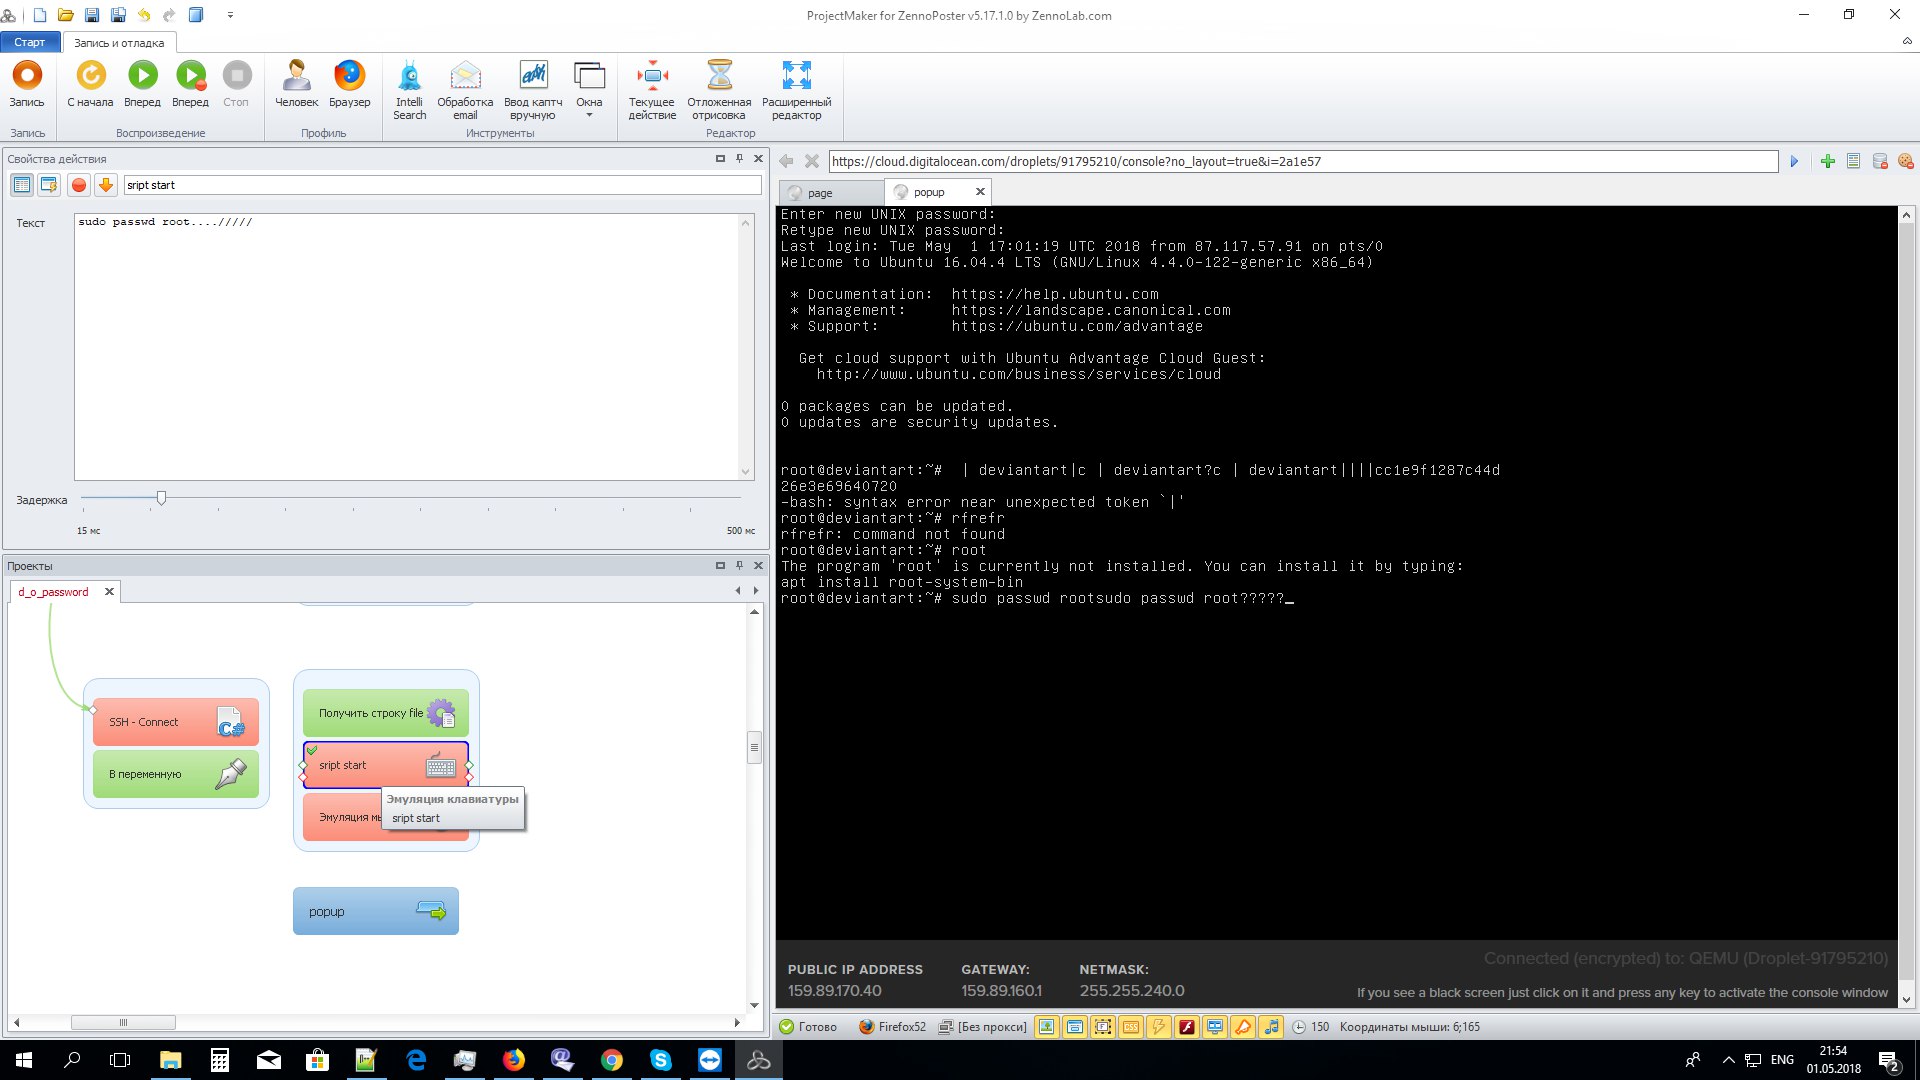This screenshot has height=1080, width=1920.
Task: Click the Задержка delay slider handle
Action: point(161,497)
